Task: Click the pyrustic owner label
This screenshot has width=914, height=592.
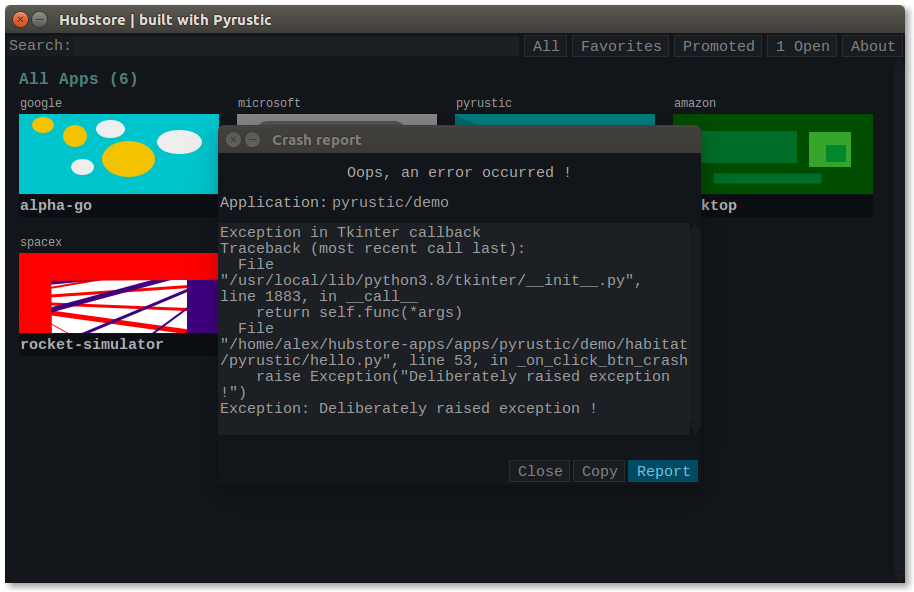Action: (x=483, y=103)
